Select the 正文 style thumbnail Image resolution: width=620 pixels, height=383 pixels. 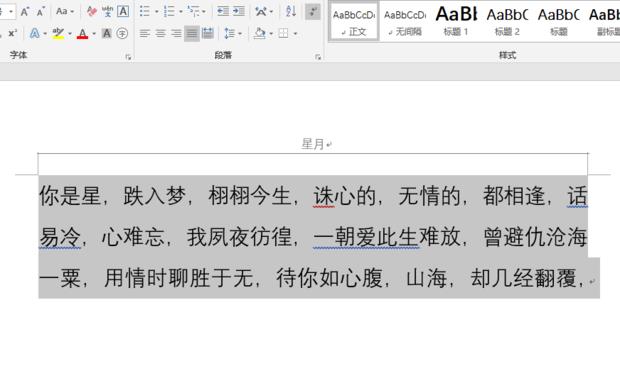click(353, 21)
